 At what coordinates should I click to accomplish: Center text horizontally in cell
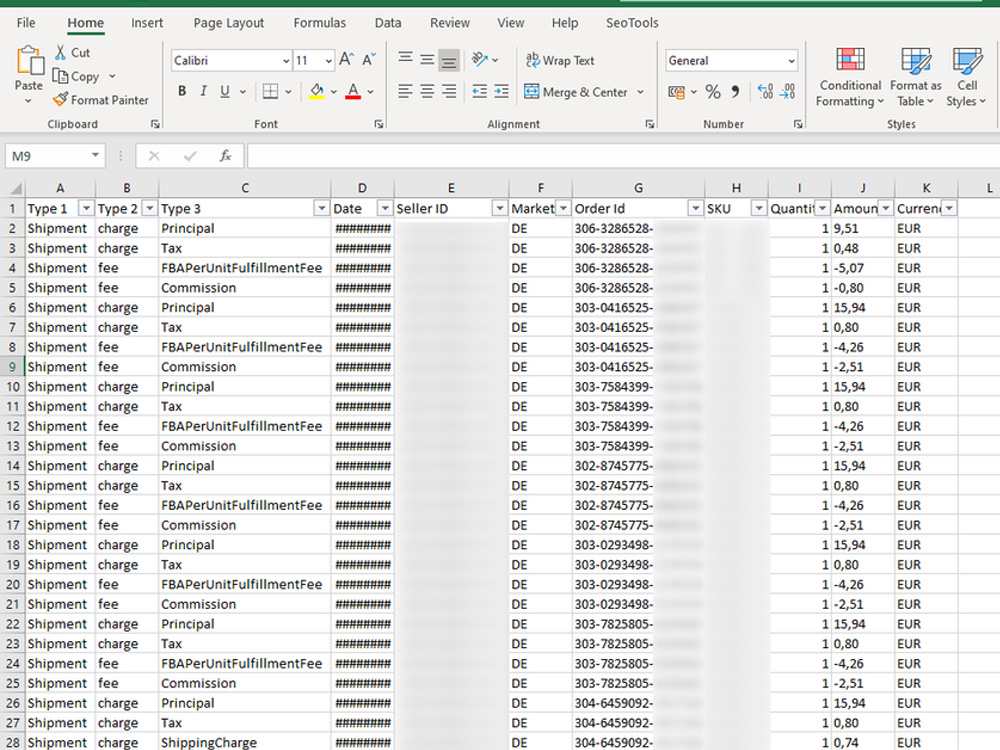click(x=427, y=92)
